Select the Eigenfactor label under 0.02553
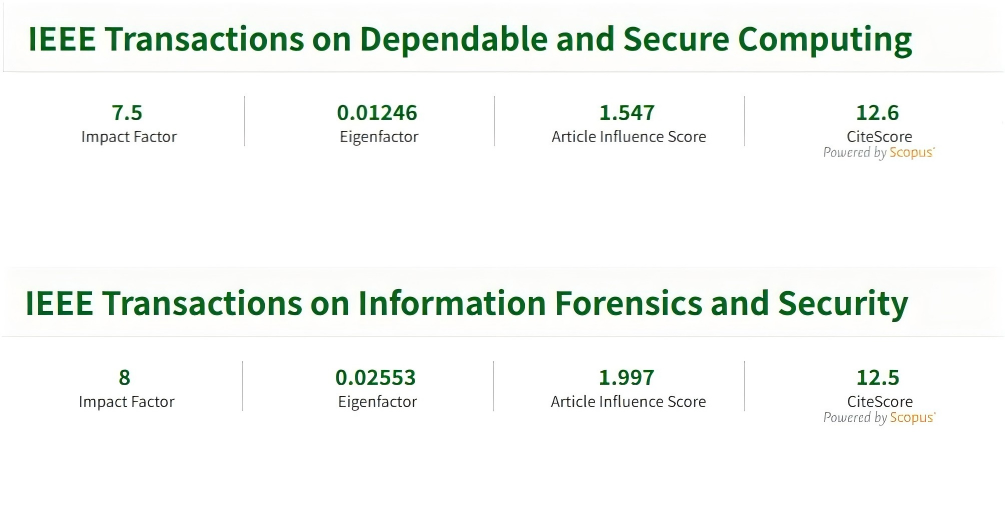 point(378,401)
